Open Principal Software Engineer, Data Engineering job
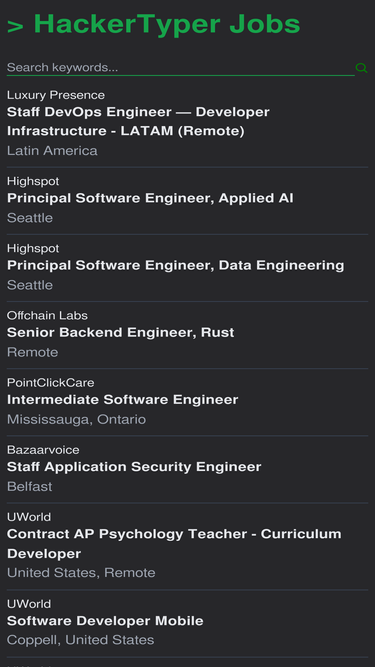Image resolution: width=375 pixels, height=667 pixels. 176,265
